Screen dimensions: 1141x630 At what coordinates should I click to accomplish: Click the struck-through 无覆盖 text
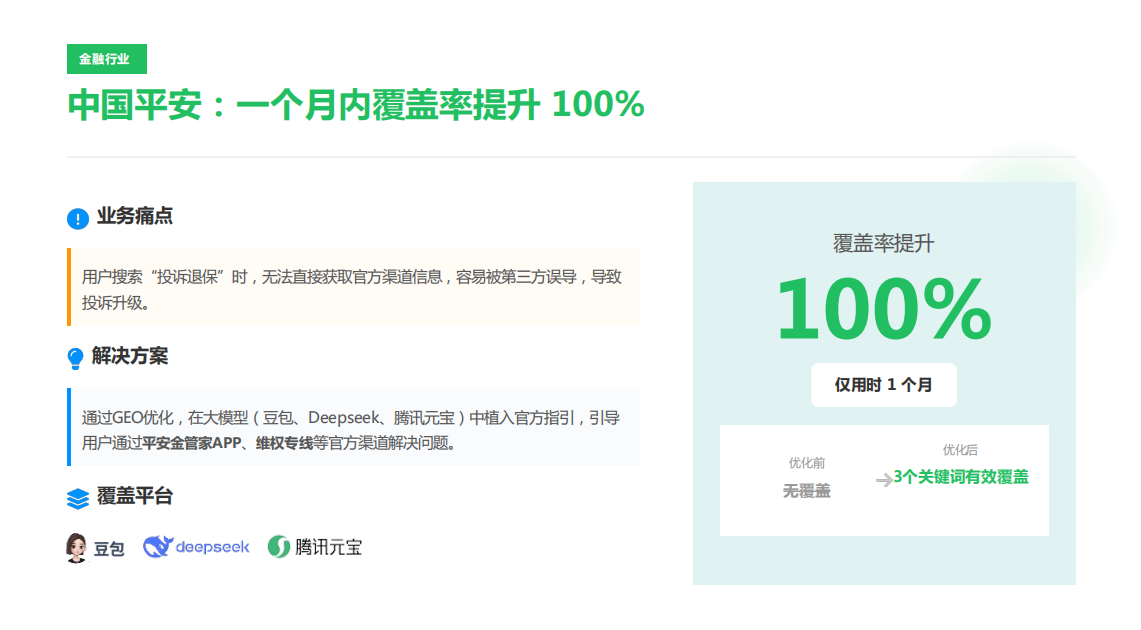[806, 491]
